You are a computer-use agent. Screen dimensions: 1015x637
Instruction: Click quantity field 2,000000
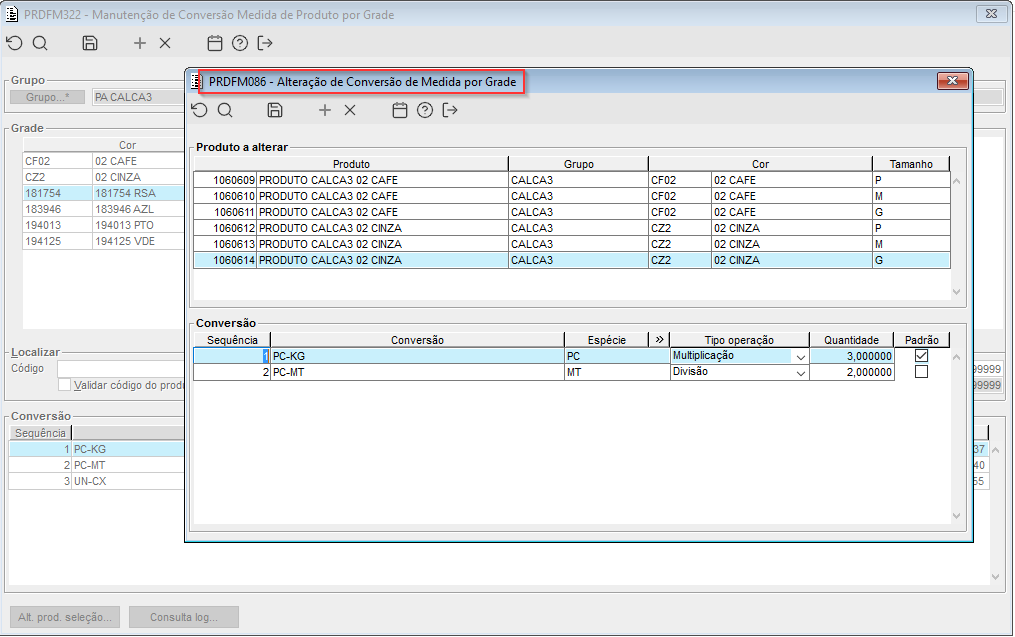tap(851, 372)
